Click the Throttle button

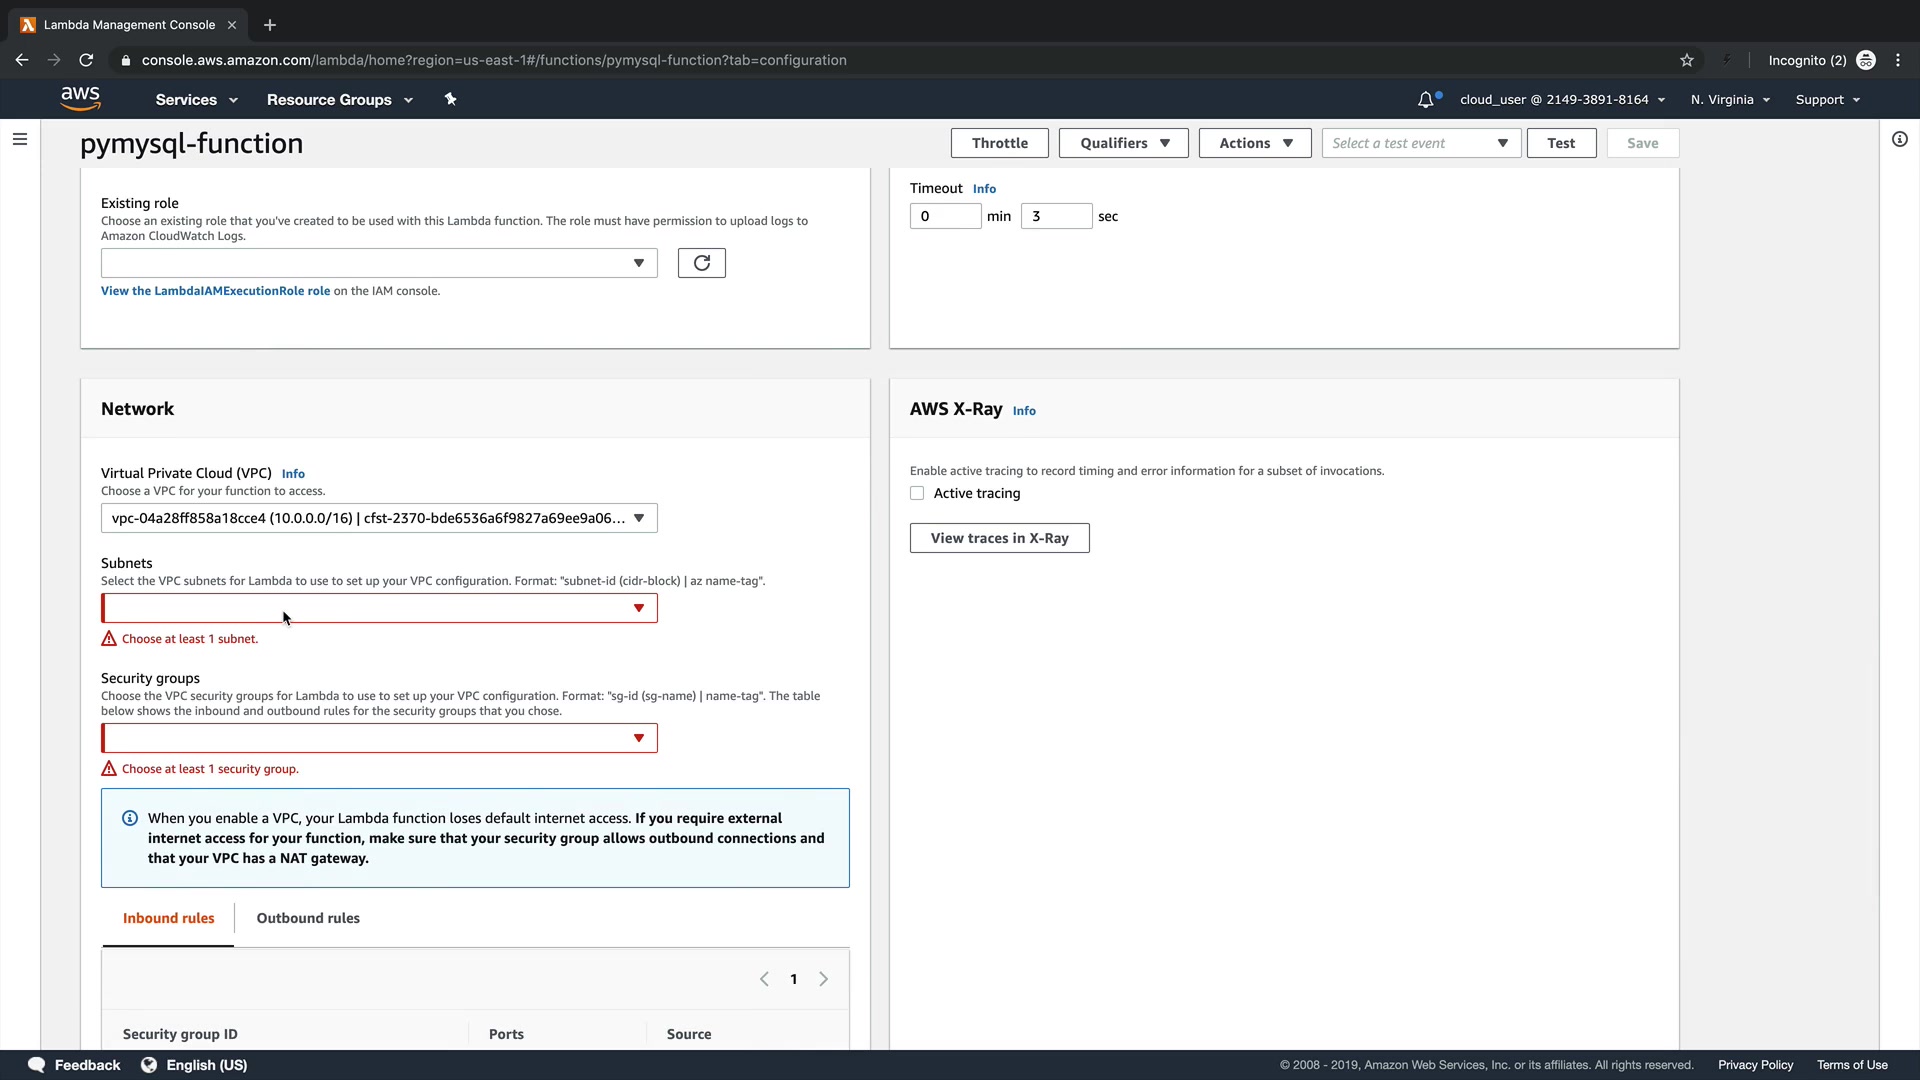point(999,143)
